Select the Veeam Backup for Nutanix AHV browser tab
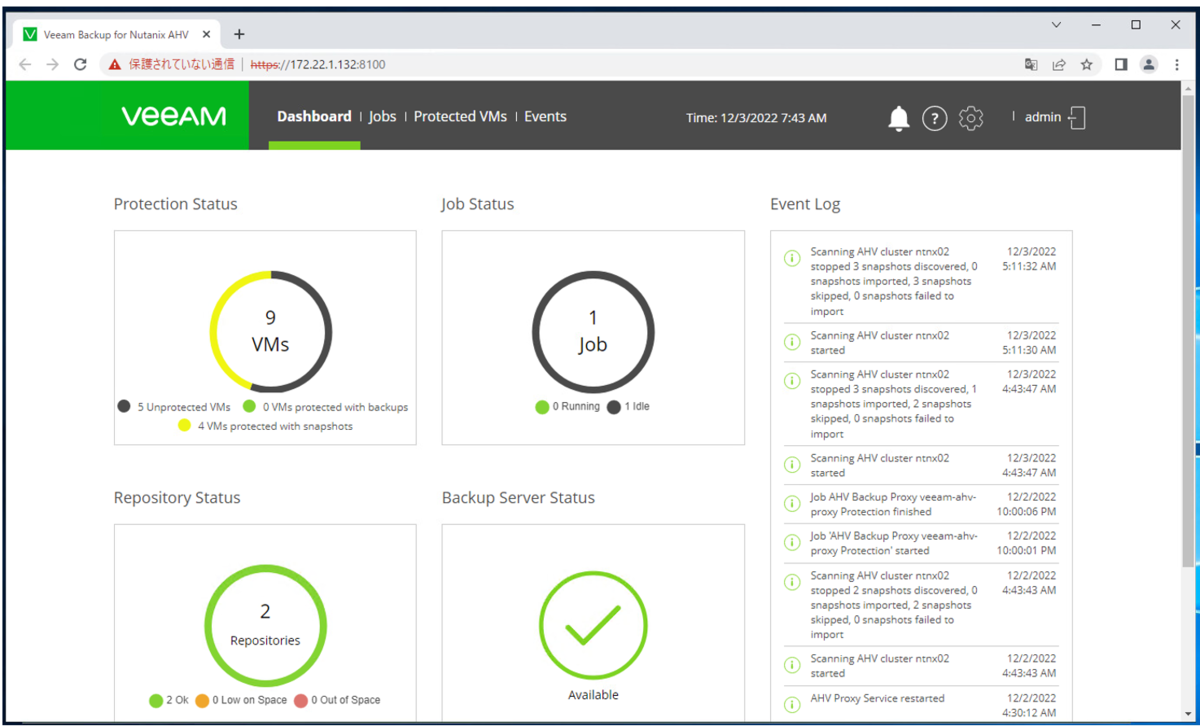This screenshot has height=726, width=1200. [x=117, y=34]
